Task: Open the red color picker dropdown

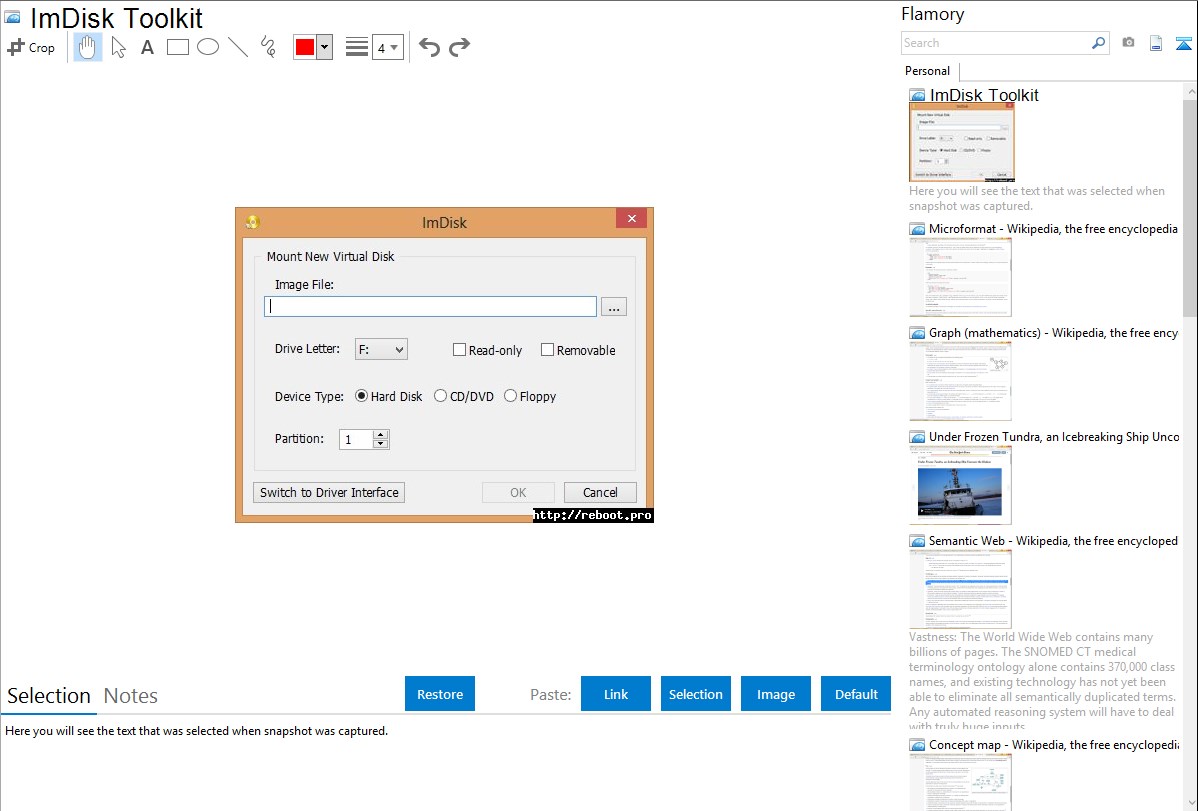Action: pos(324,47)
